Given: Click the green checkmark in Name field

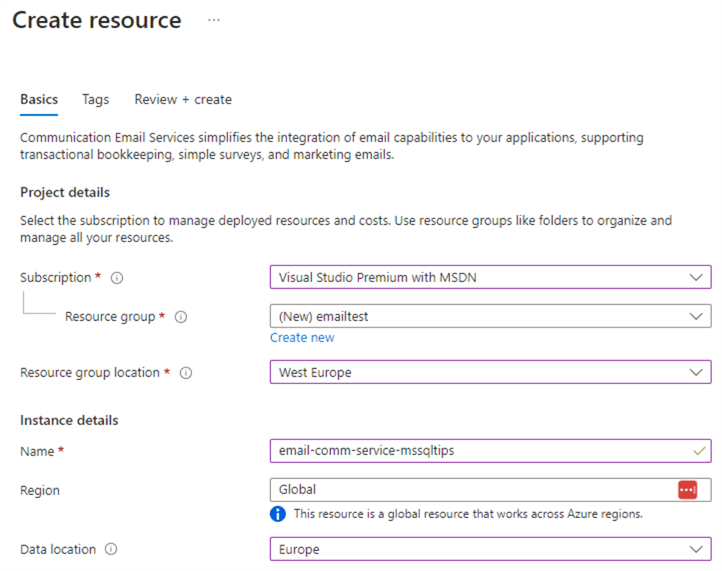Looking at the screenshot, I should click(698, 451).
